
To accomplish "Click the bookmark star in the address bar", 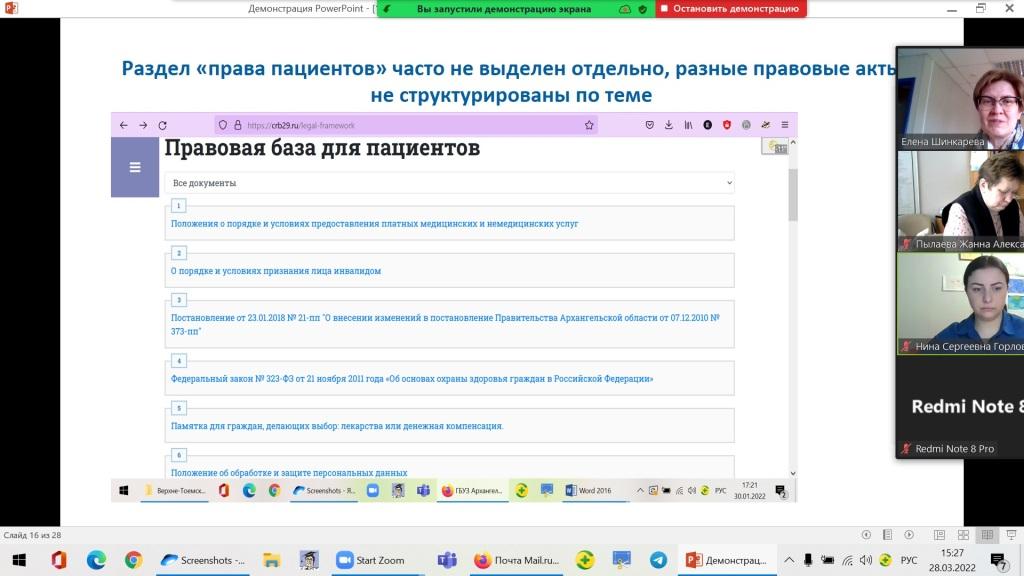I will click(x=589, y=125).
